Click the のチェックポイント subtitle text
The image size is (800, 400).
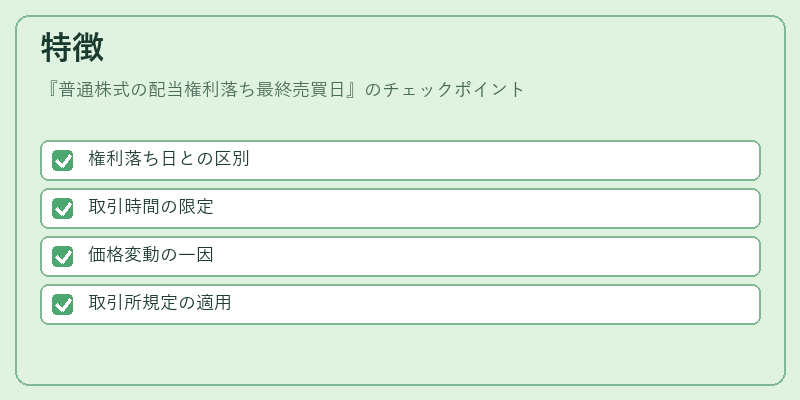445,90
